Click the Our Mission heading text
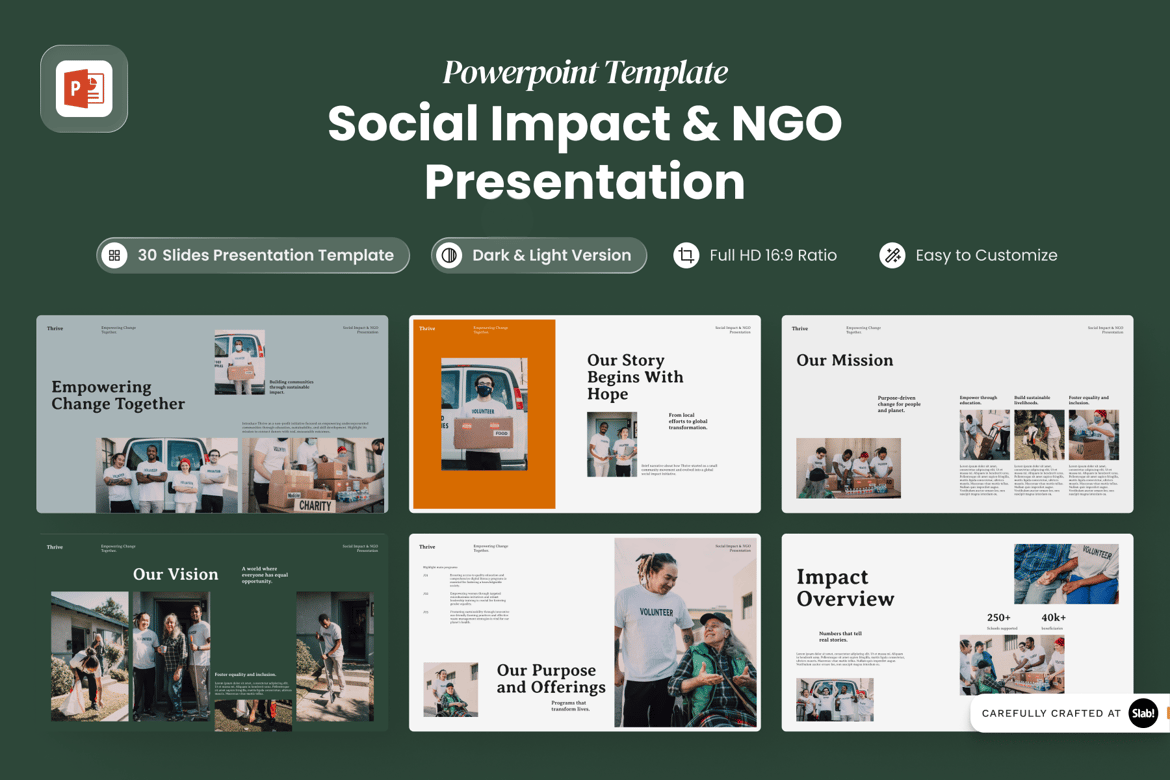Image resolution: width=1170 pixels, height=780 pixels. coord(845,360)
